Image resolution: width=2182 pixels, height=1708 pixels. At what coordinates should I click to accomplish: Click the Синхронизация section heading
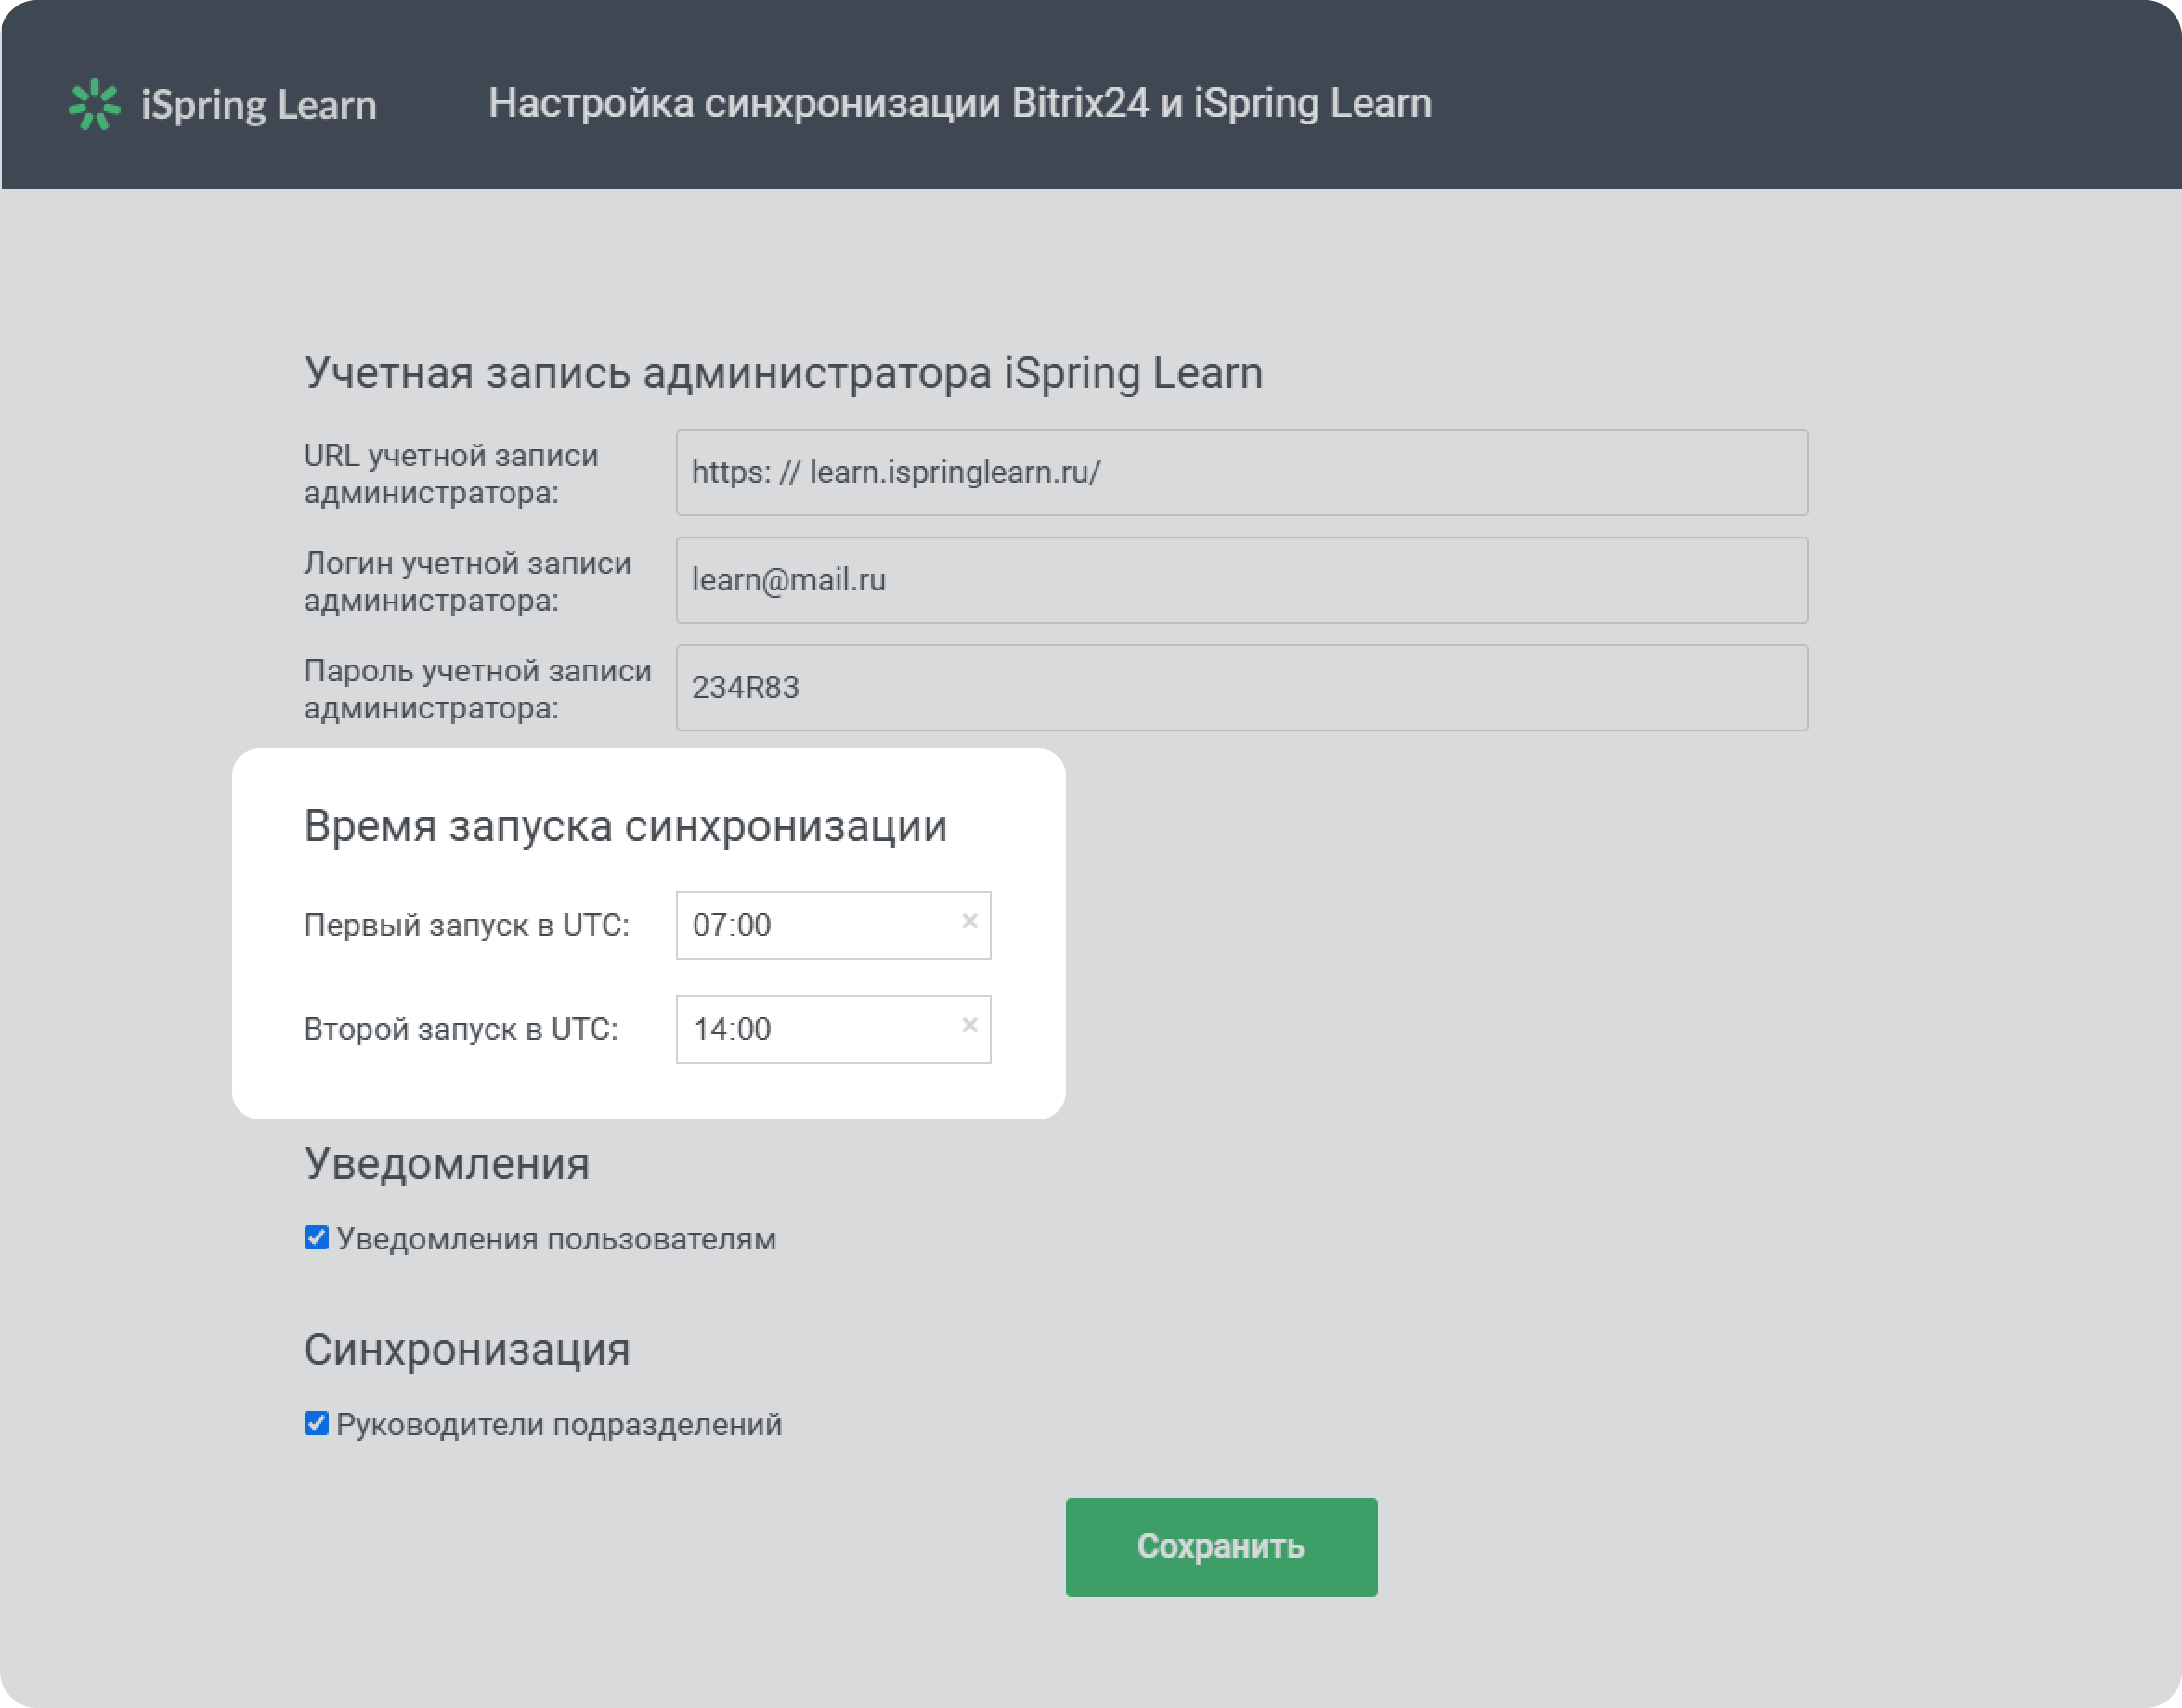(x=467, y=1349)
